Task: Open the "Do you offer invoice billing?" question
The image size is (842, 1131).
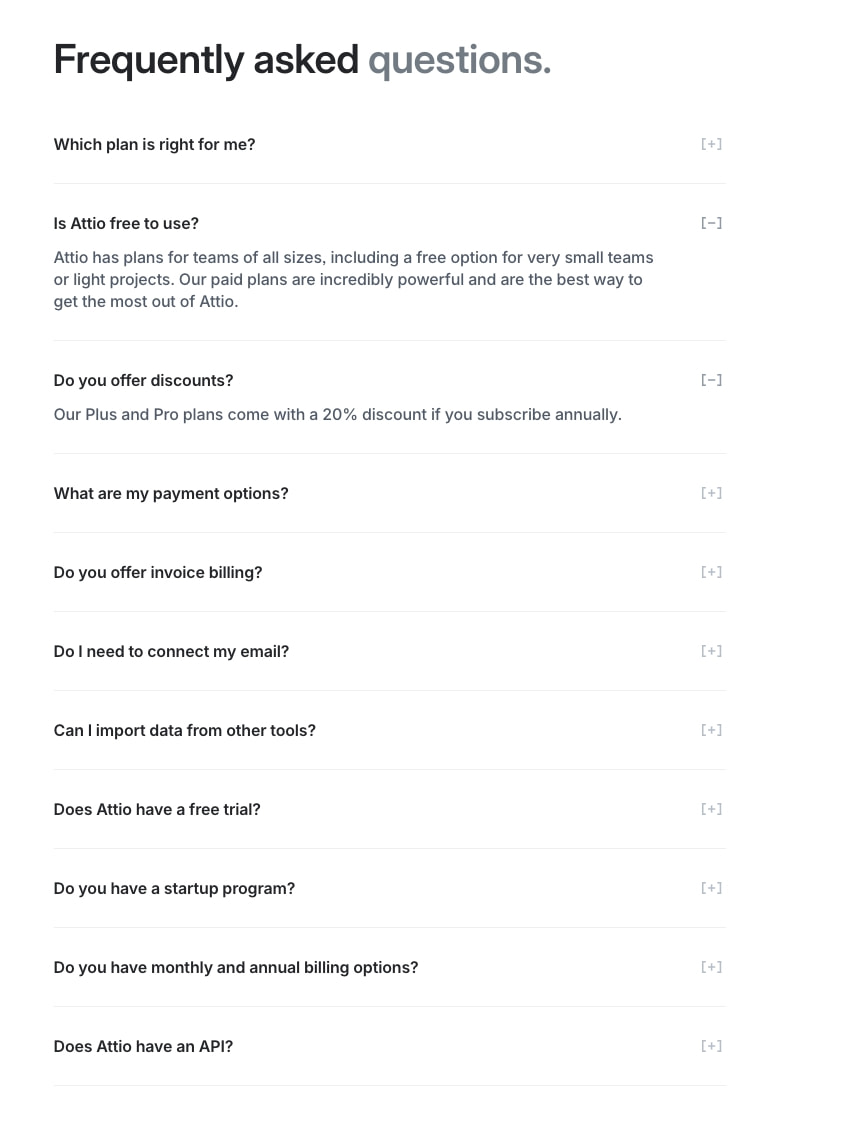Action: tap(158, 572)
